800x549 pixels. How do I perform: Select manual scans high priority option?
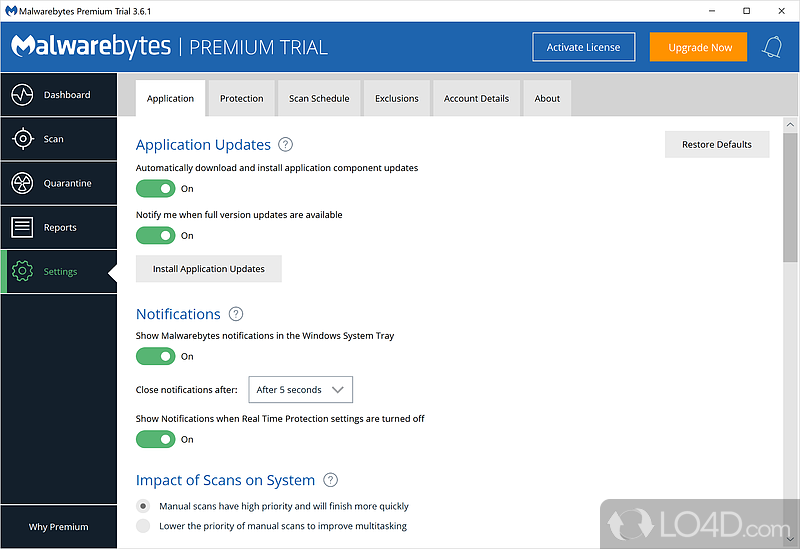point(143,506)
